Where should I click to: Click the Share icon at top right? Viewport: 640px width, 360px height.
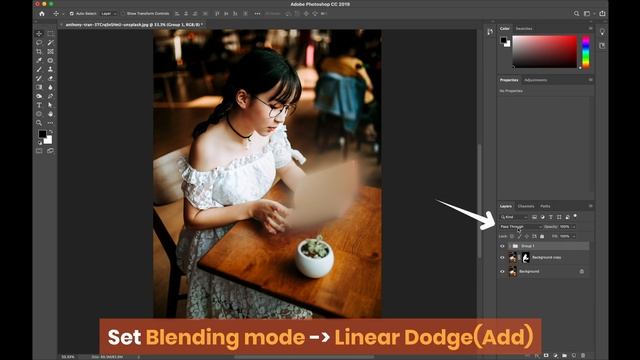point(602,13)
